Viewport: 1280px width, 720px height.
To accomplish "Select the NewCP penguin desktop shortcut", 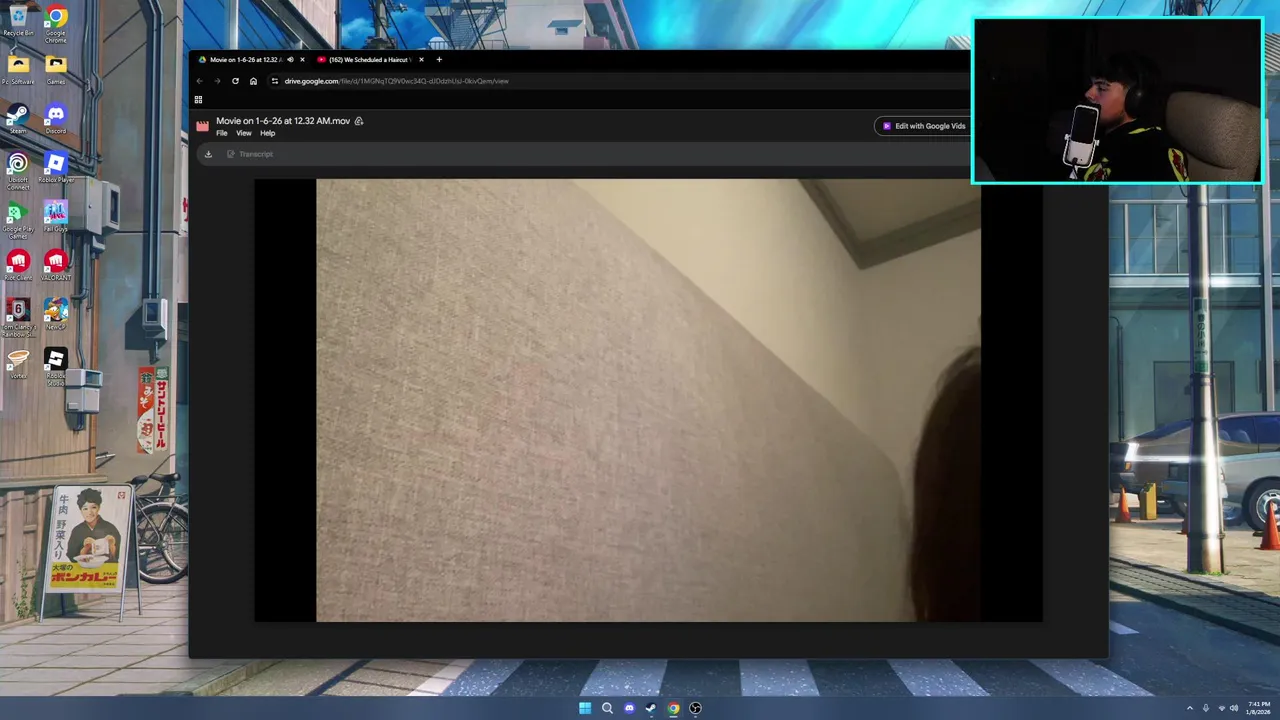I will coord(56,314).
